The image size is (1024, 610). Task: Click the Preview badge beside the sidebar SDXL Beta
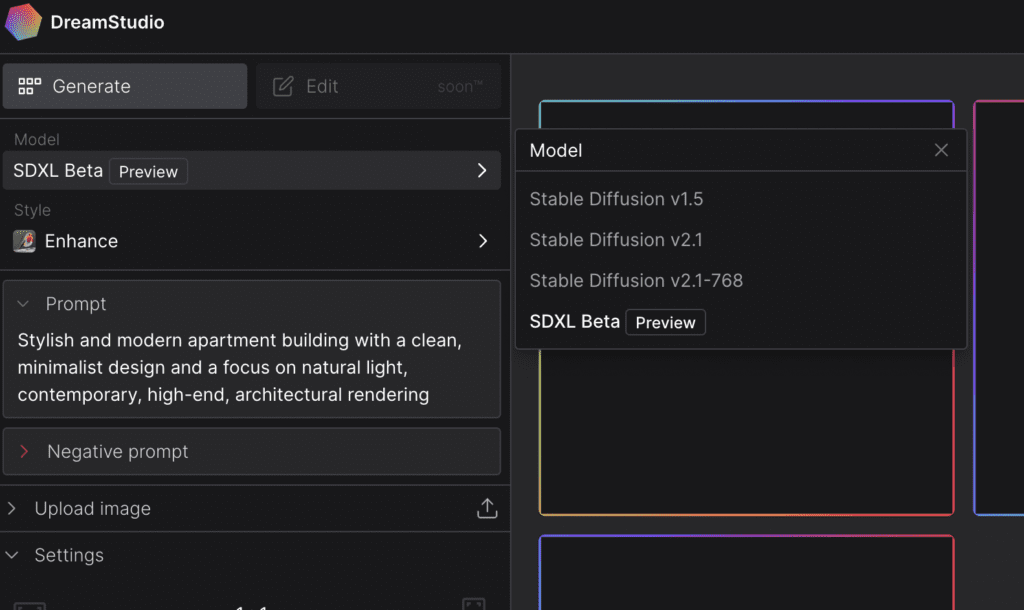click(x=148, y=171)
